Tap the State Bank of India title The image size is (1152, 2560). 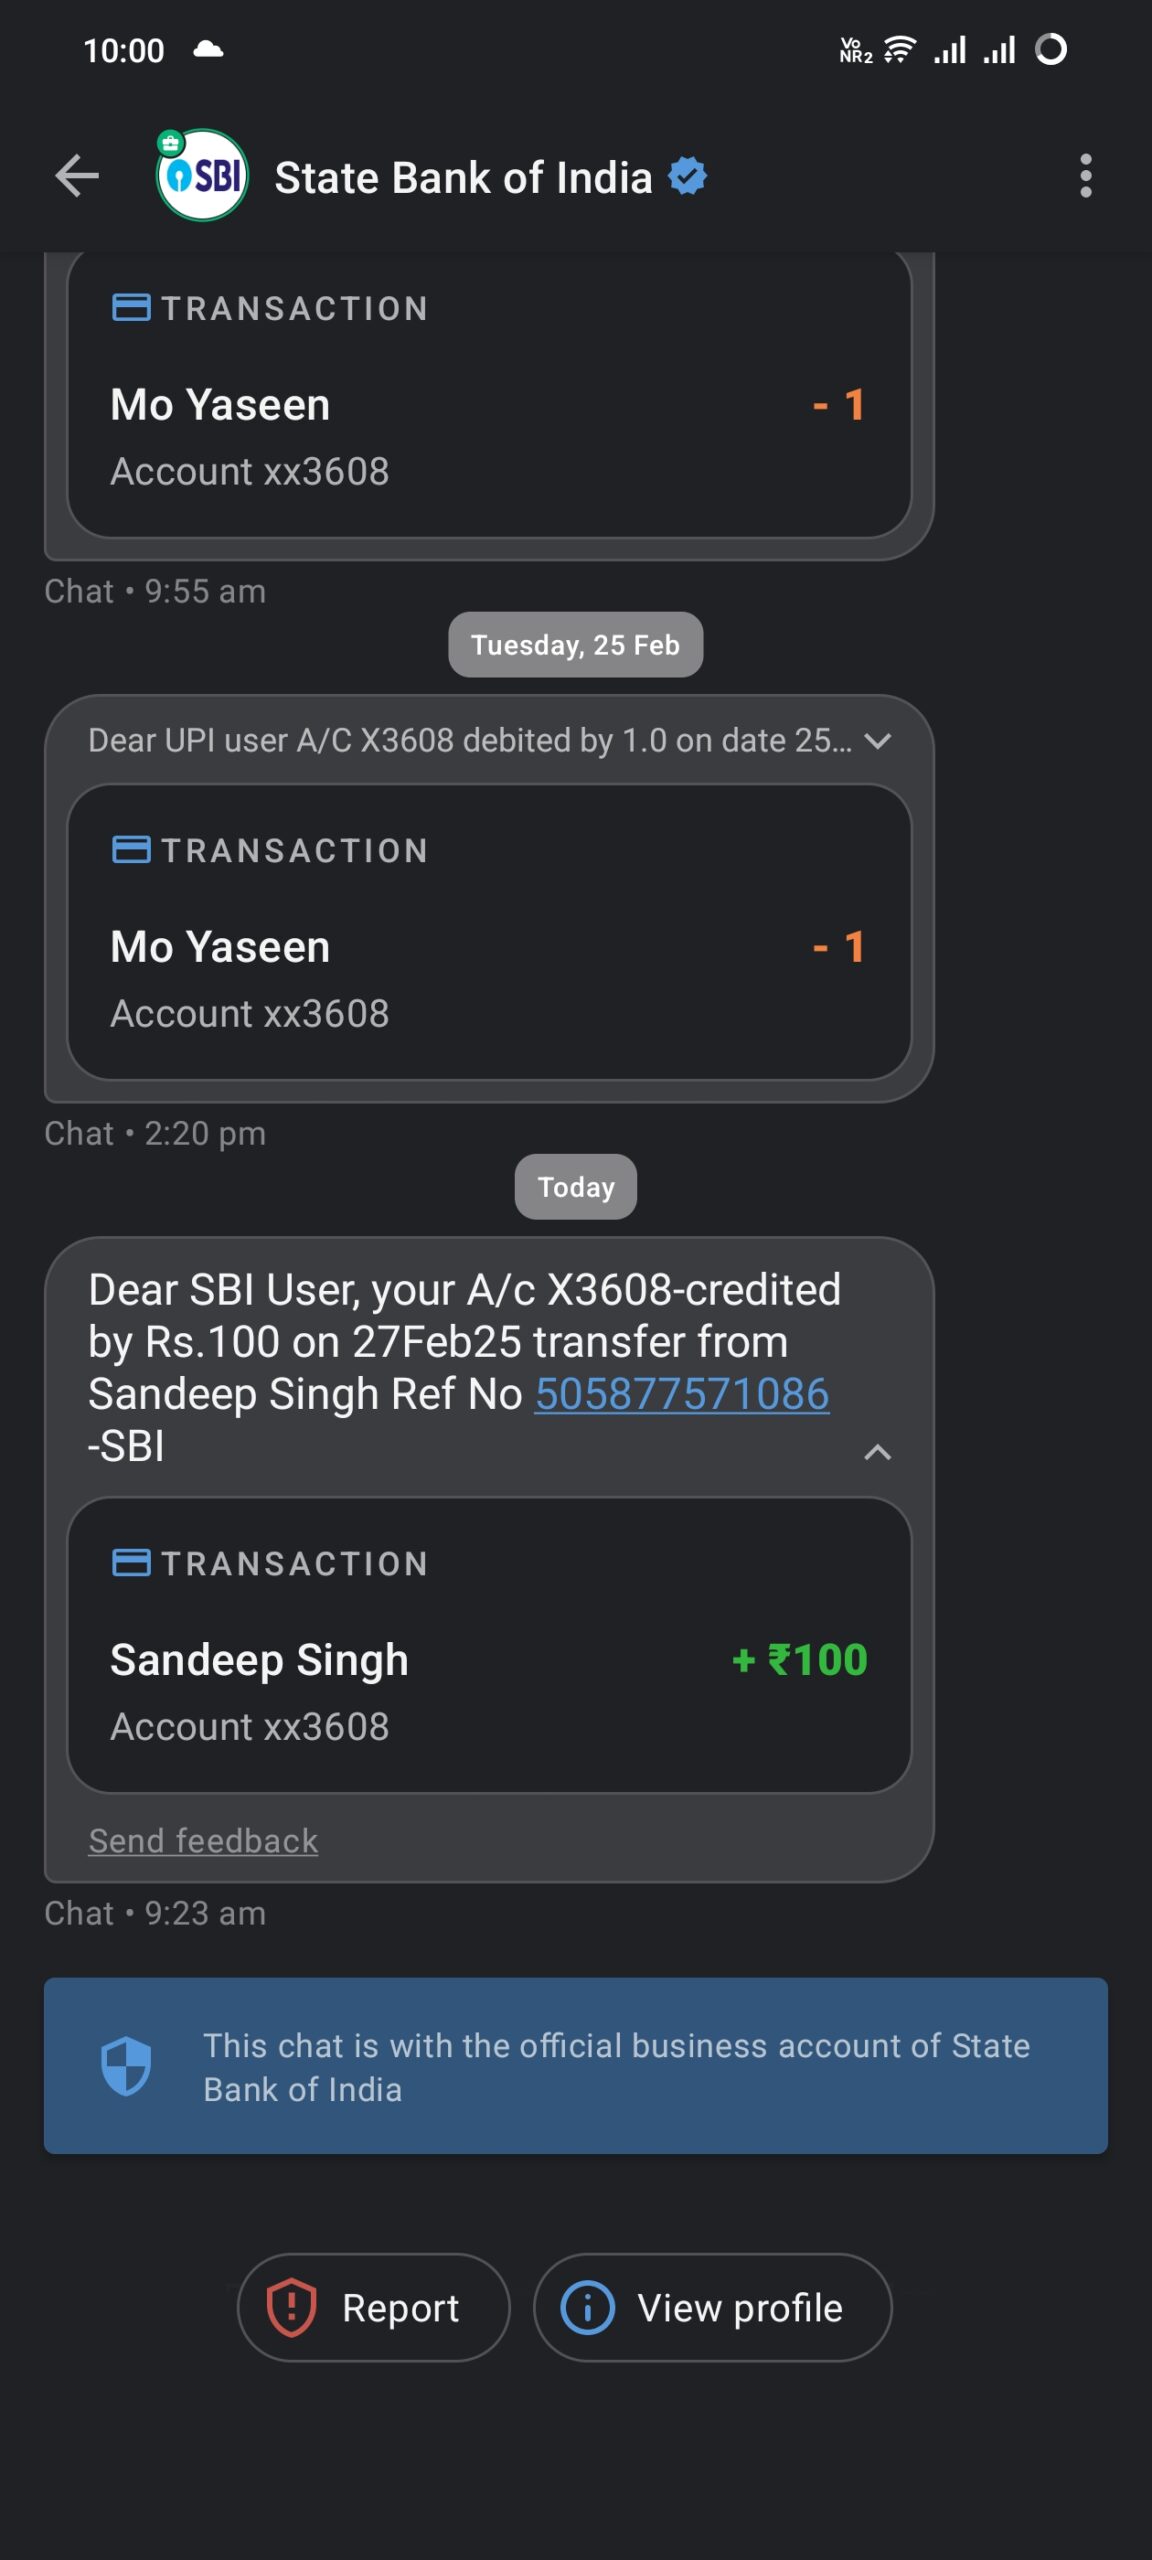[463, 178]
